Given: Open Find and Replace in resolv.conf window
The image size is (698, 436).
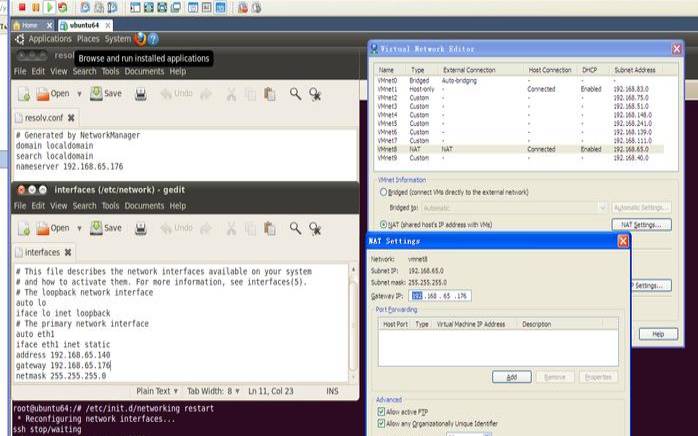Looking at the screenshot, I should click(315, 94).
